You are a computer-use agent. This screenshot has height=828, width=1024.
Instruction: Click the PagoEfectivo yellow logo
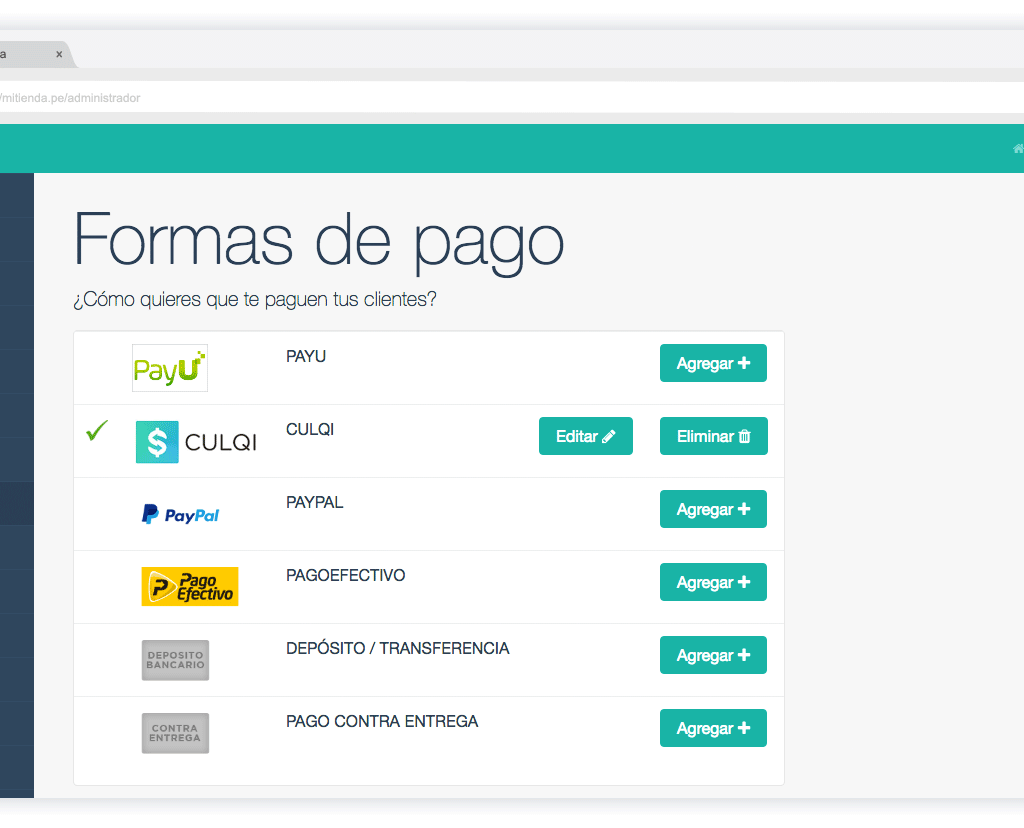tap(190, 586)
